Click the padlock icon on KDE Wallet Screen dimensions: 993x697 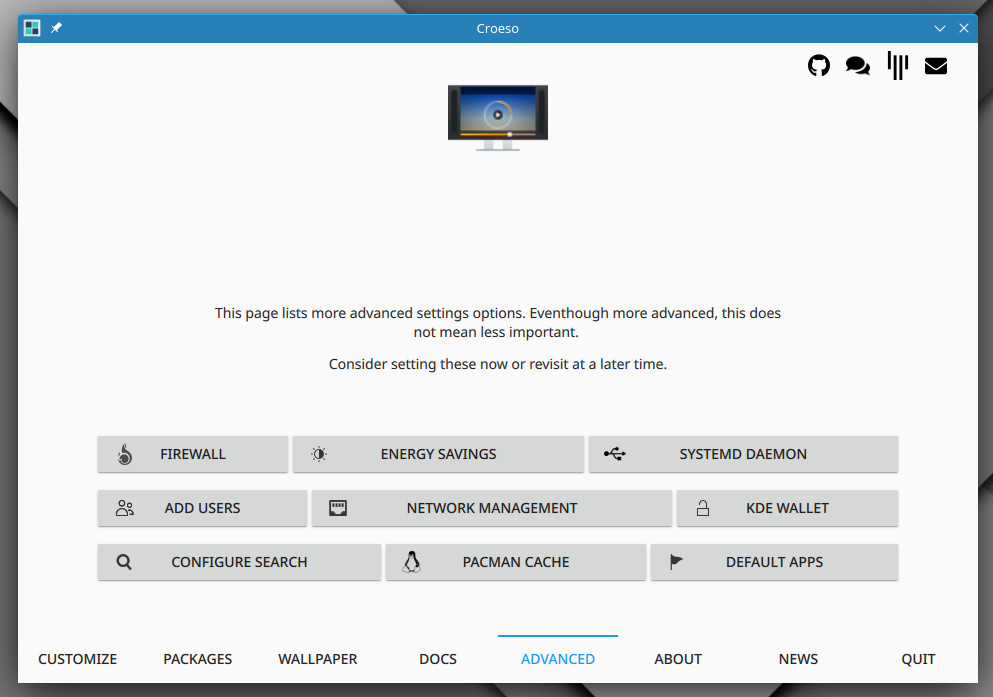703,508
